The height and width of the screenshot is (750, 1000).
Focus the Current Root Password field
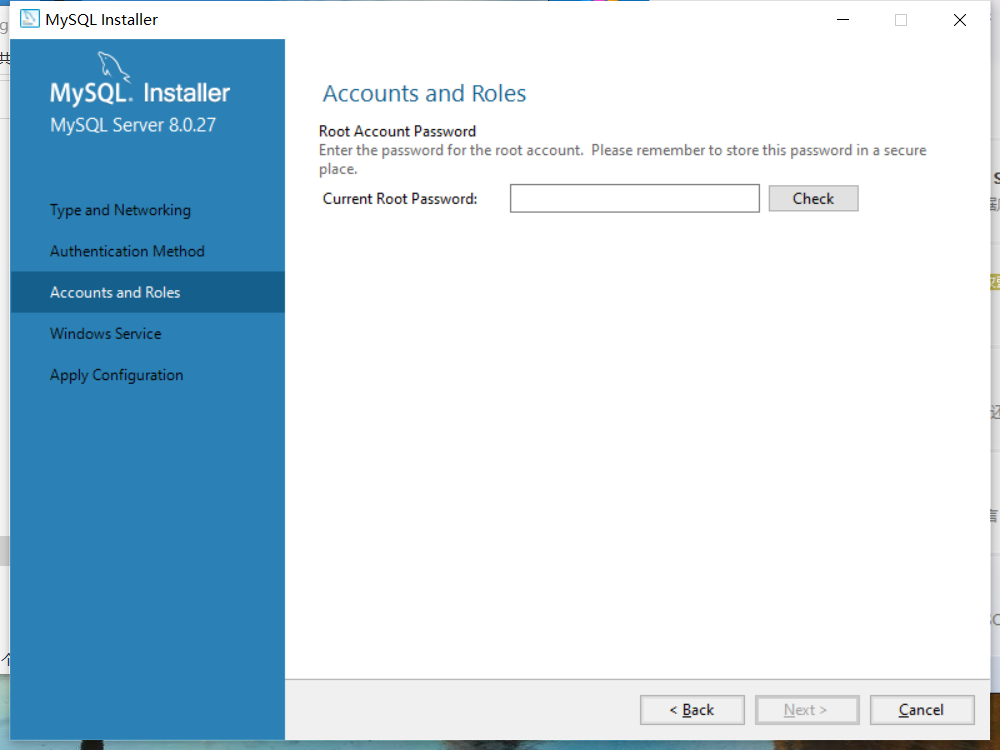(635, 198)
